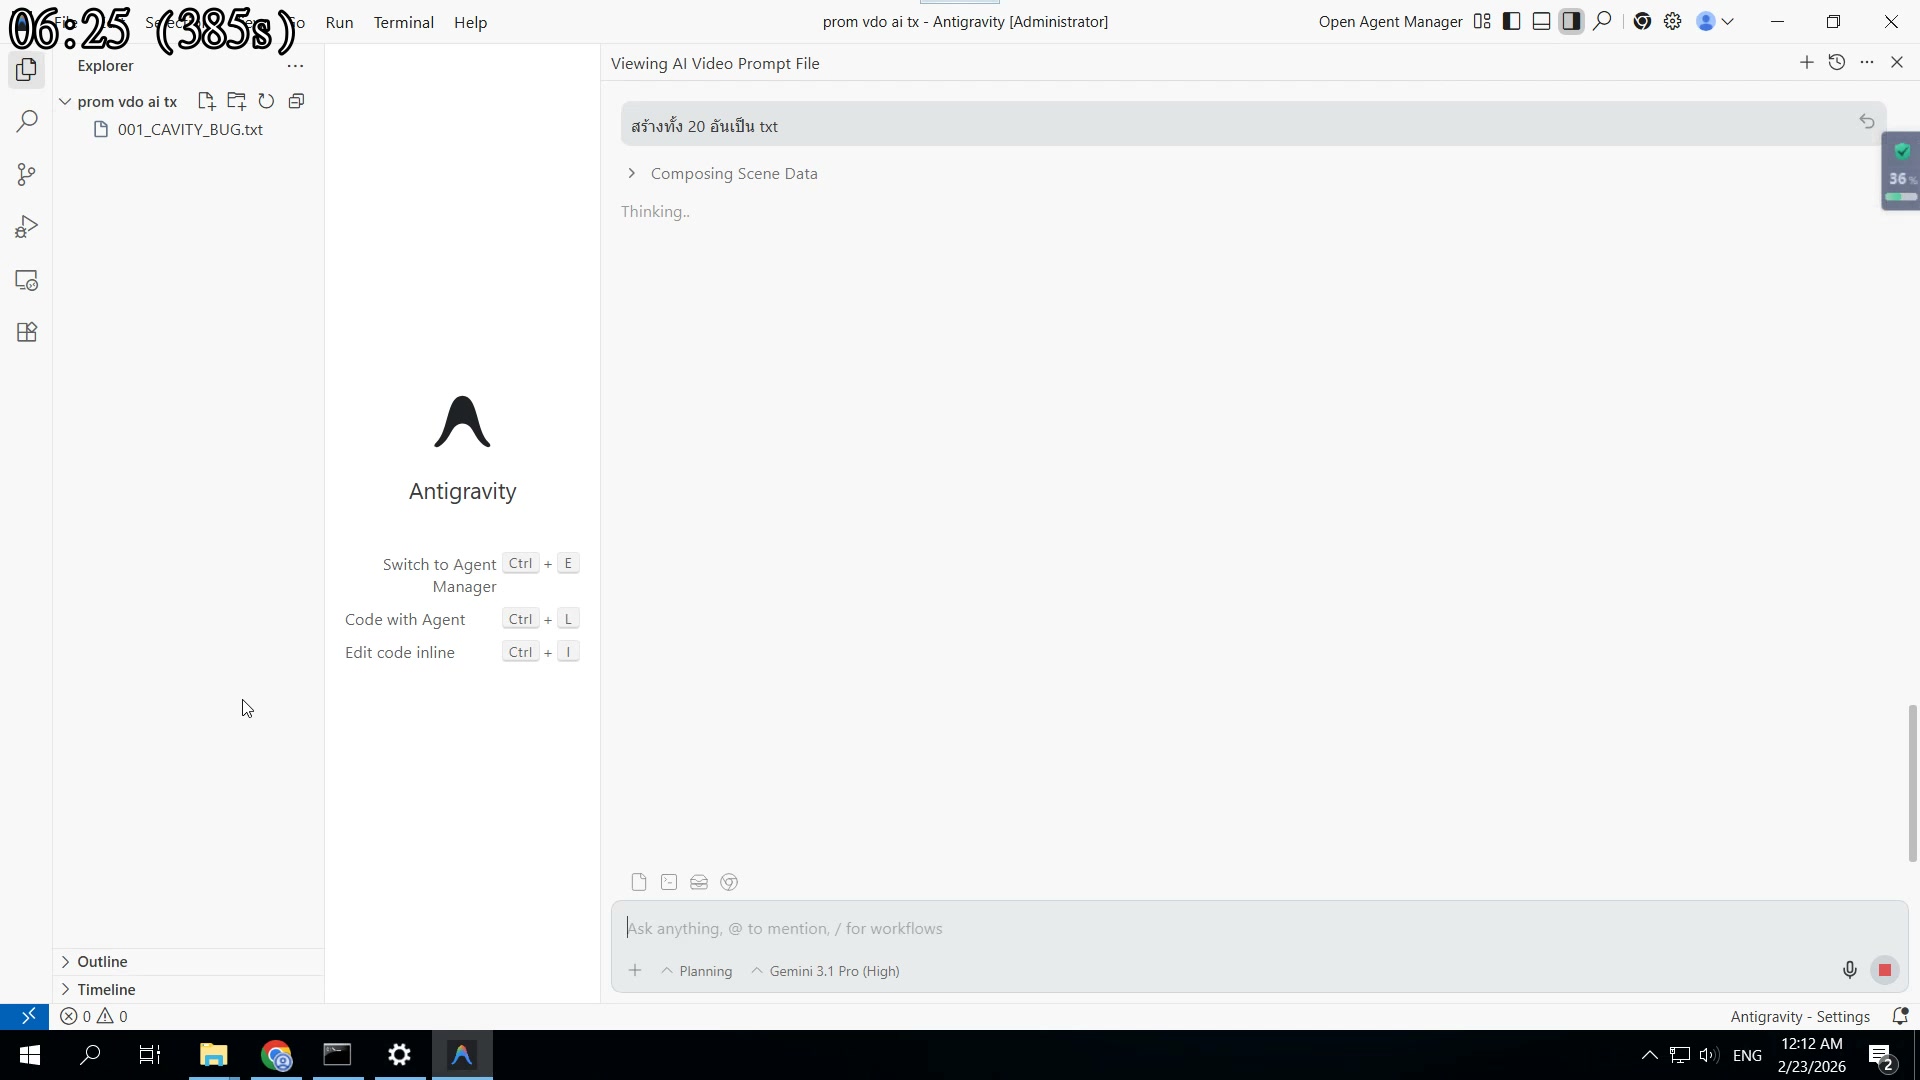This screenshot has height=1080, width=1920.
Task: Click New File icon in Explorer
Action: click(x=206, y=101)
